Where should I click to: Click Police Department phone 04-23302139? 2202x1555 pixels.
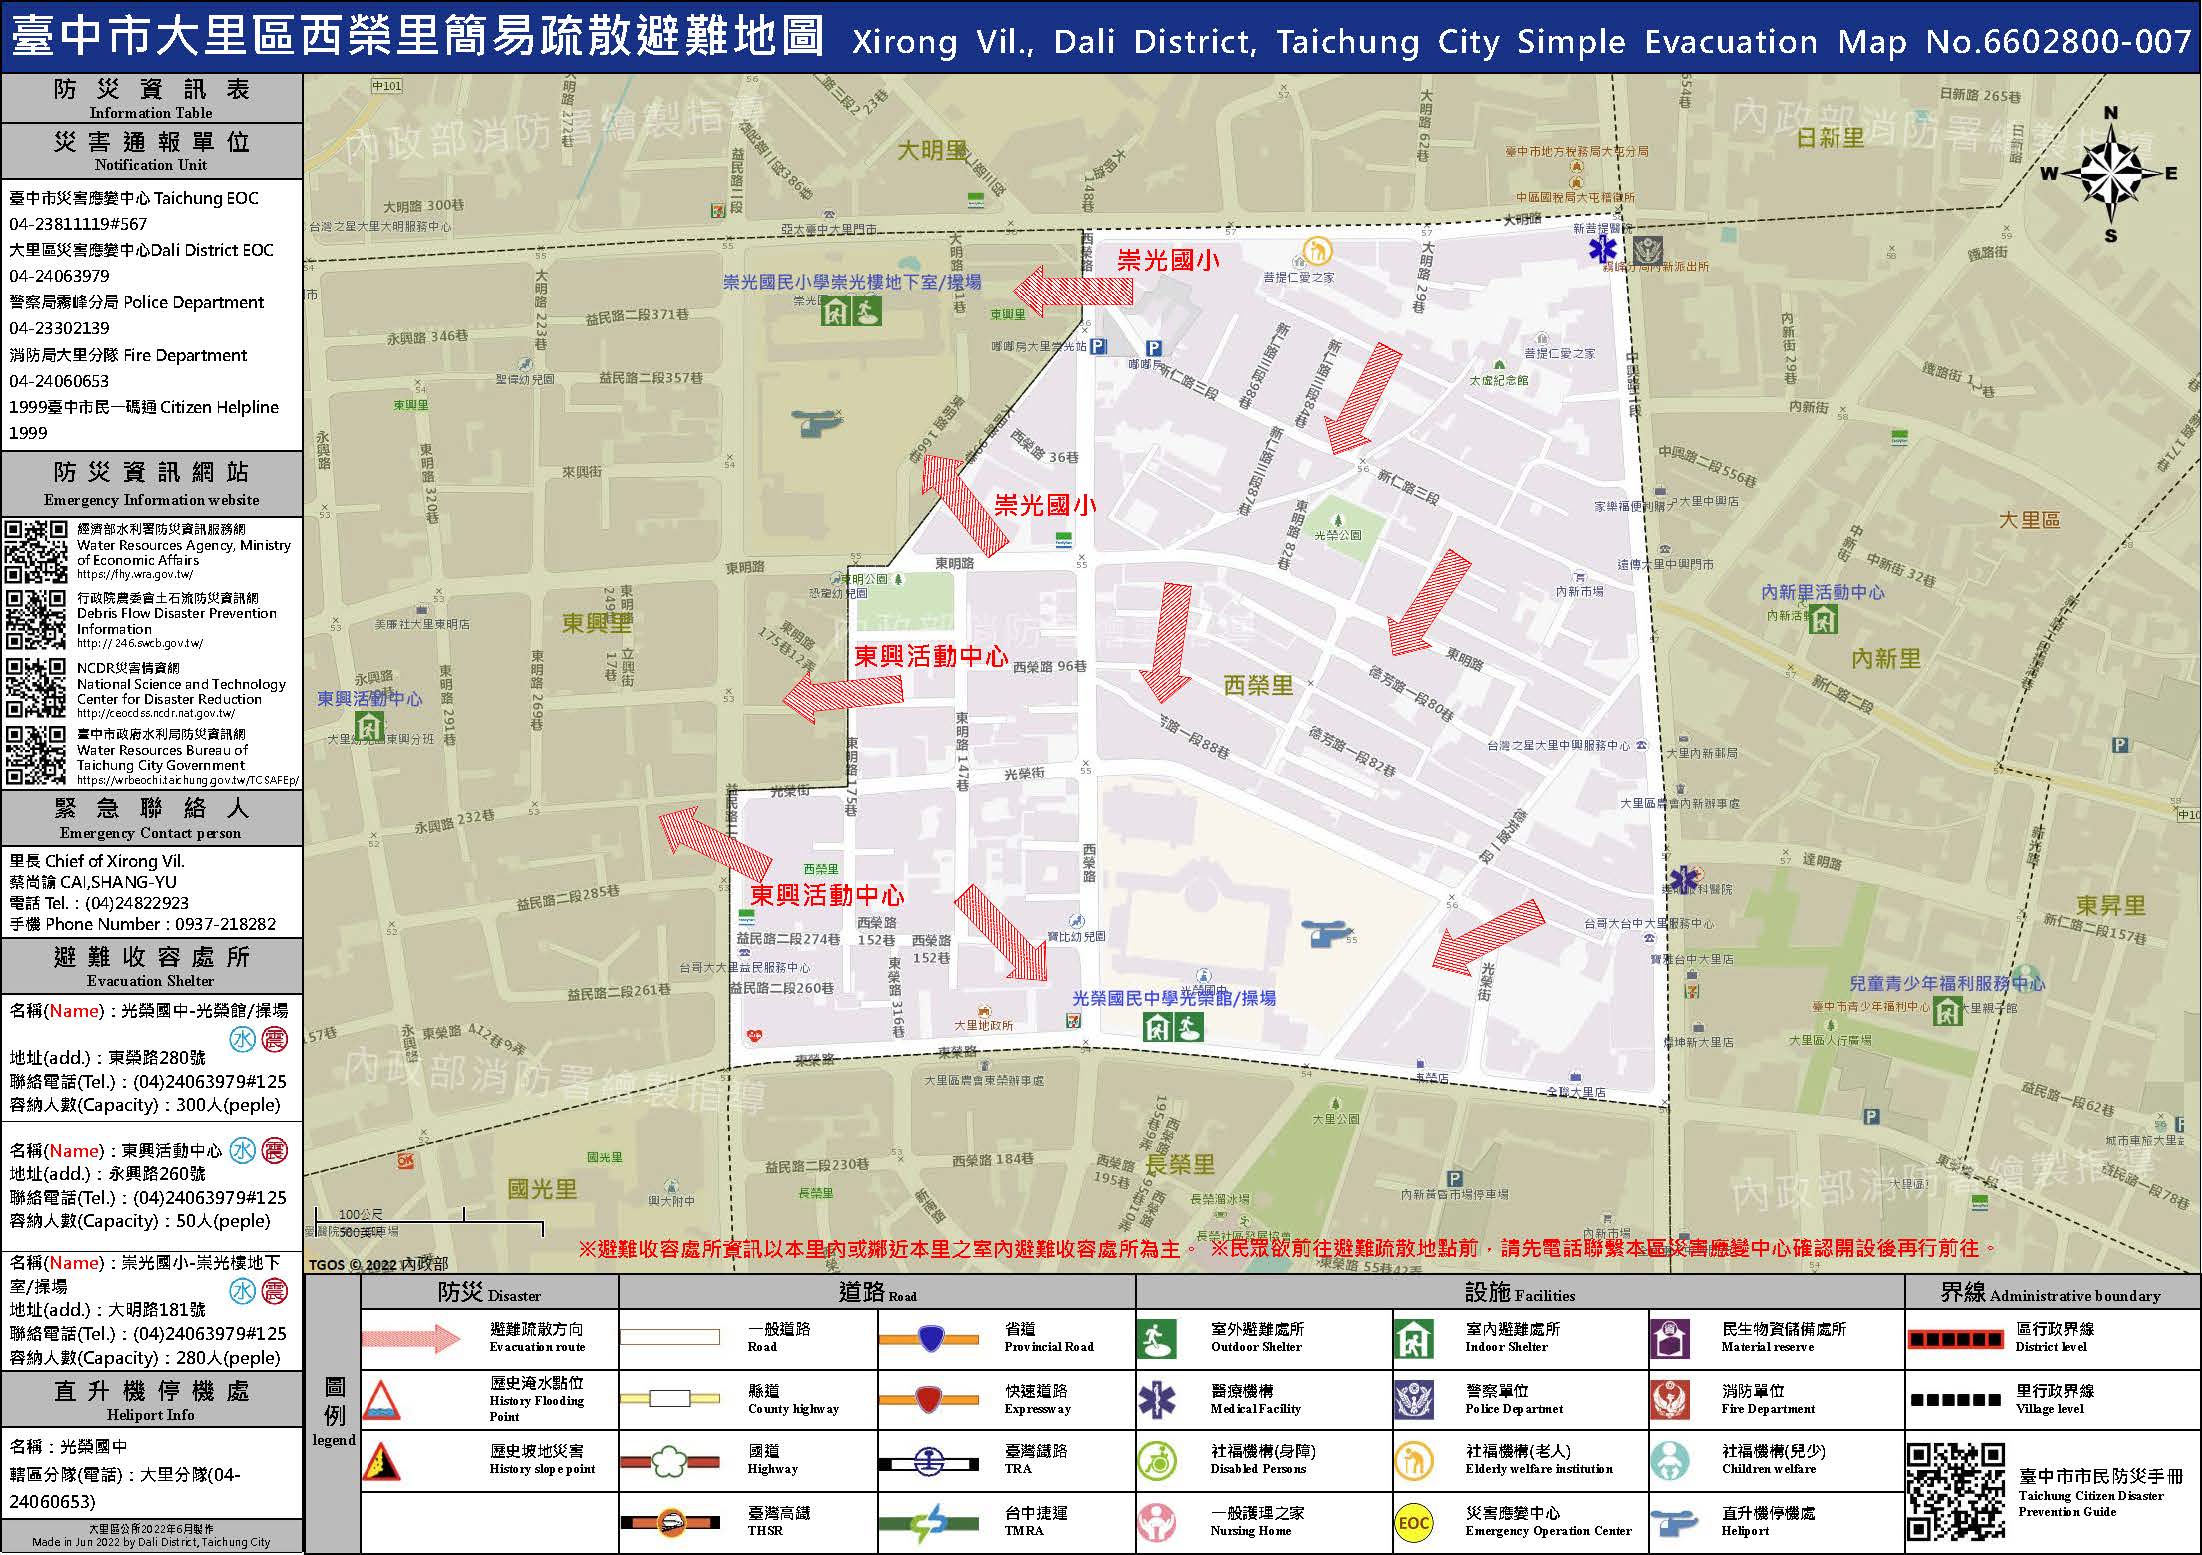(x=59, y=328)
